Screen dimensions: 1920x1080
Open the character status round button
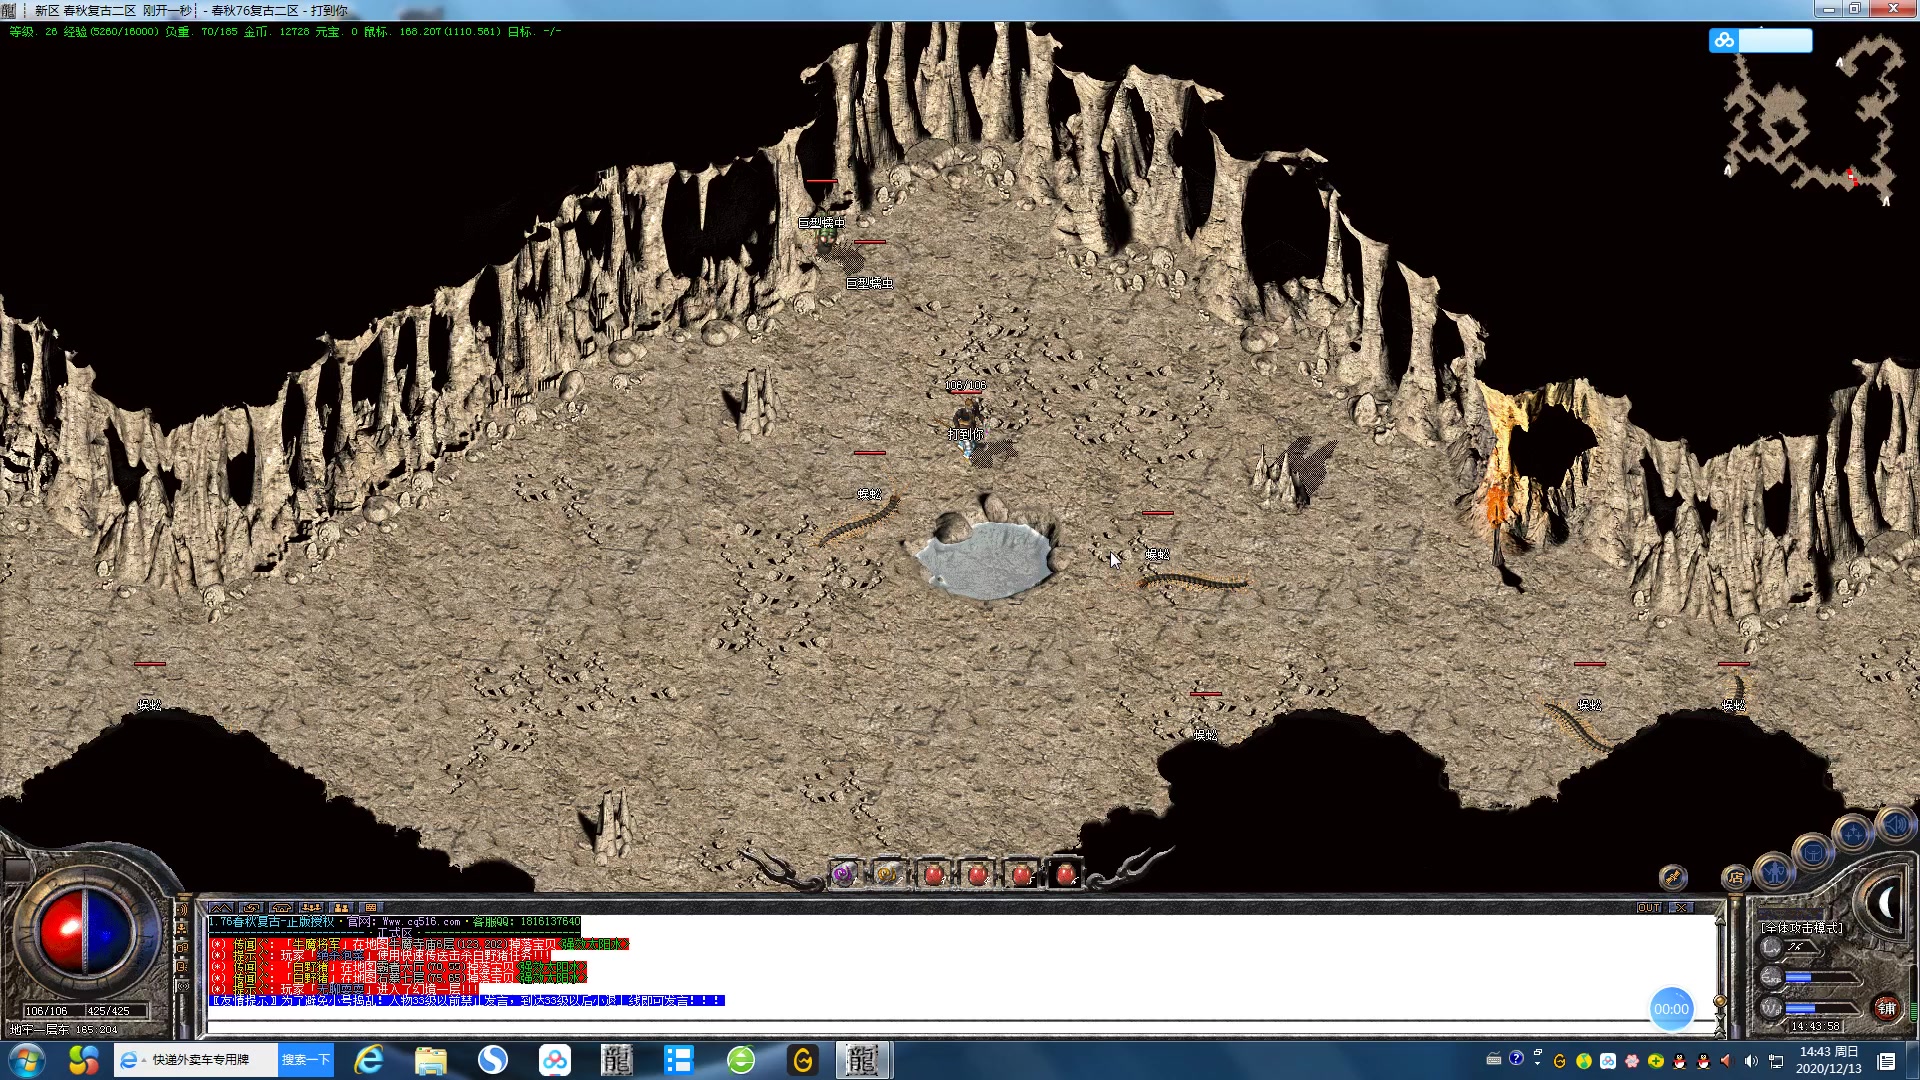(1774, 872)
